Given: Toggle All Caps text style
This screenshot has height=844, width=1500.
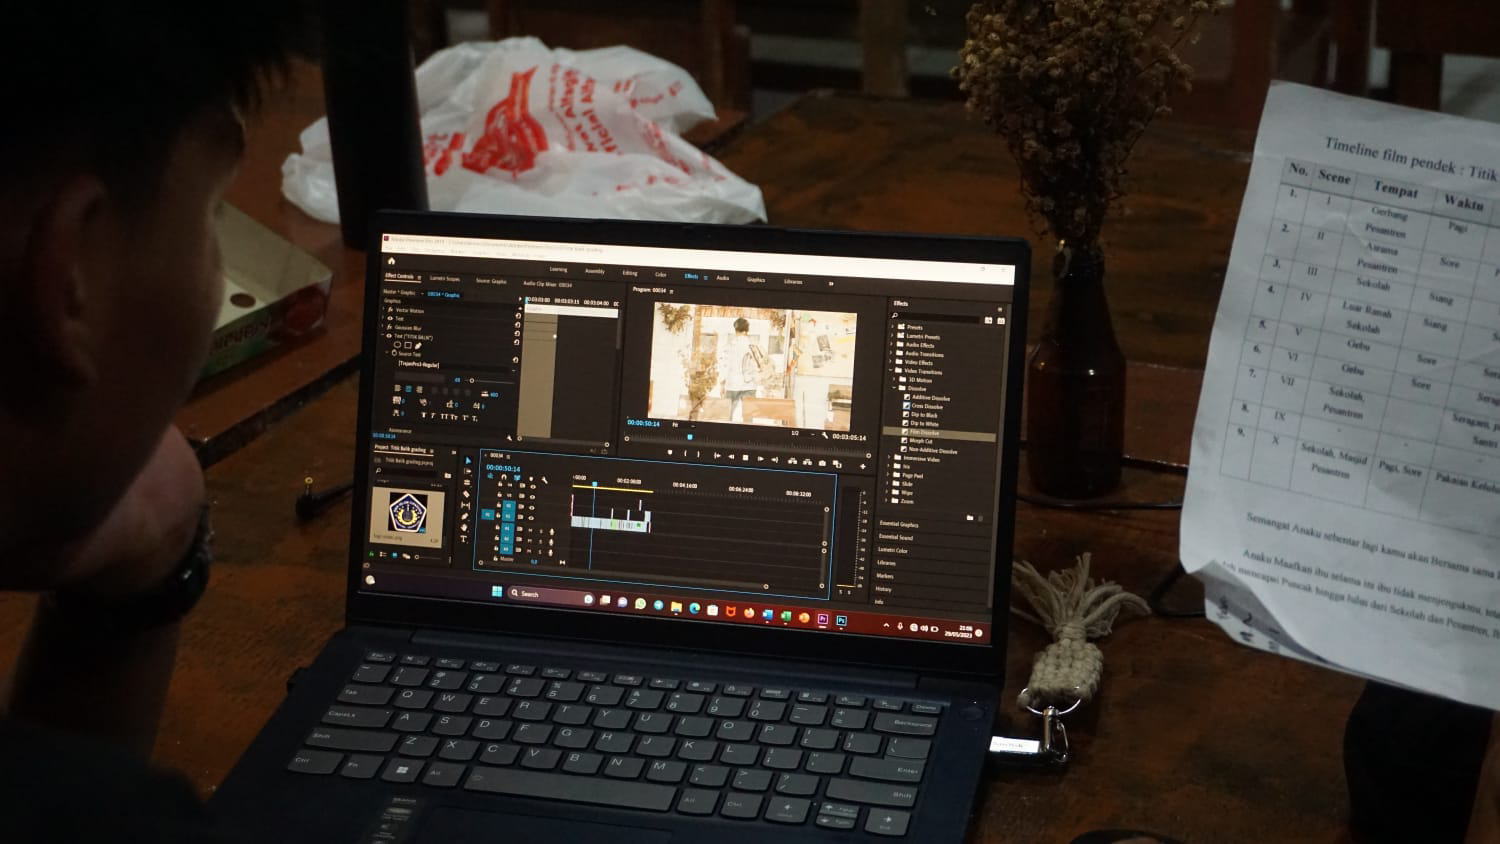Looking at the screenshot, I should 443,417.
